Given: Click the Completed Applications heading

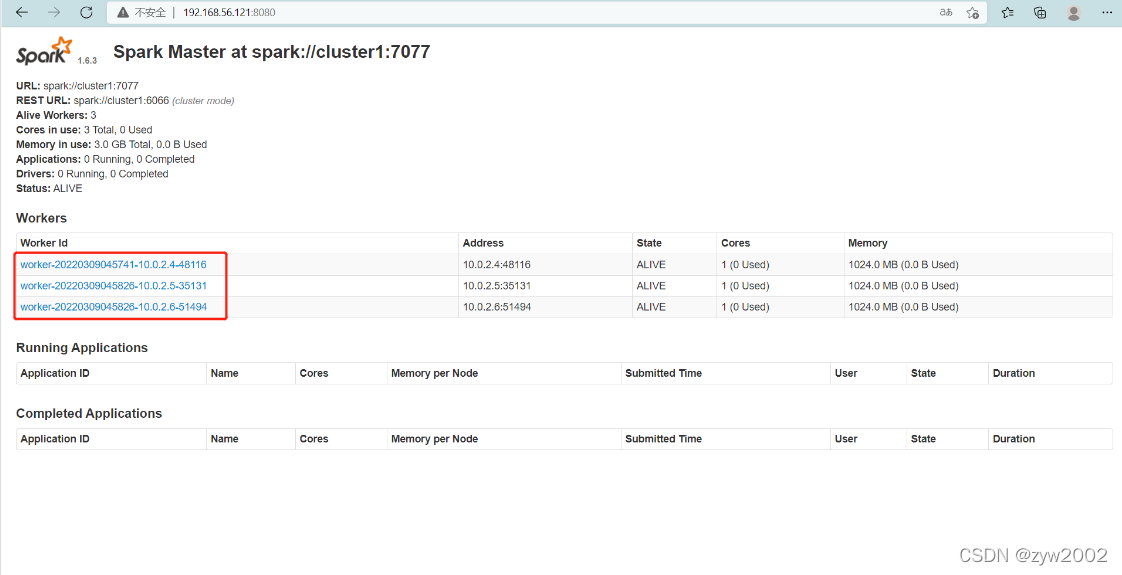Looking at the screenshot, I should pyautogui.click(x=89, y=413).
